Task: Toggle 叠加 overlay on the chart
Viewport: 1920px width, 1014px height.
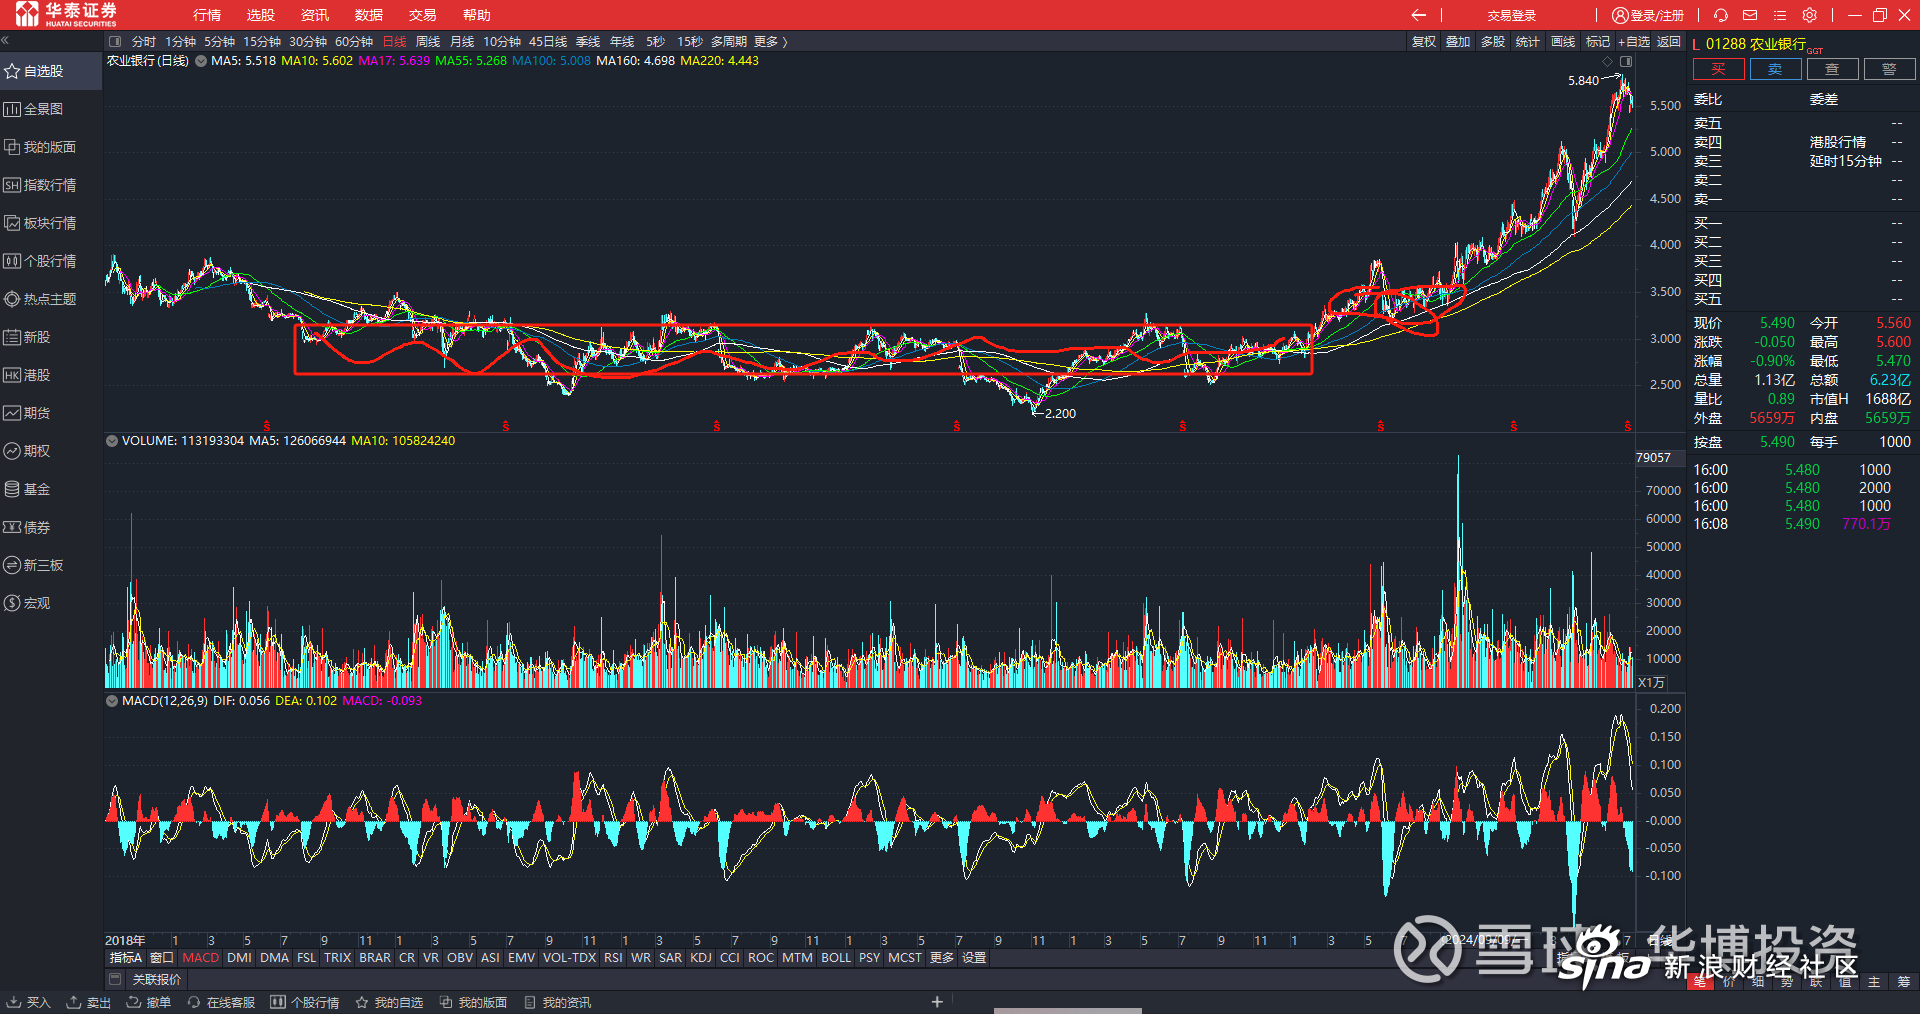Action: pos(1458,42)
